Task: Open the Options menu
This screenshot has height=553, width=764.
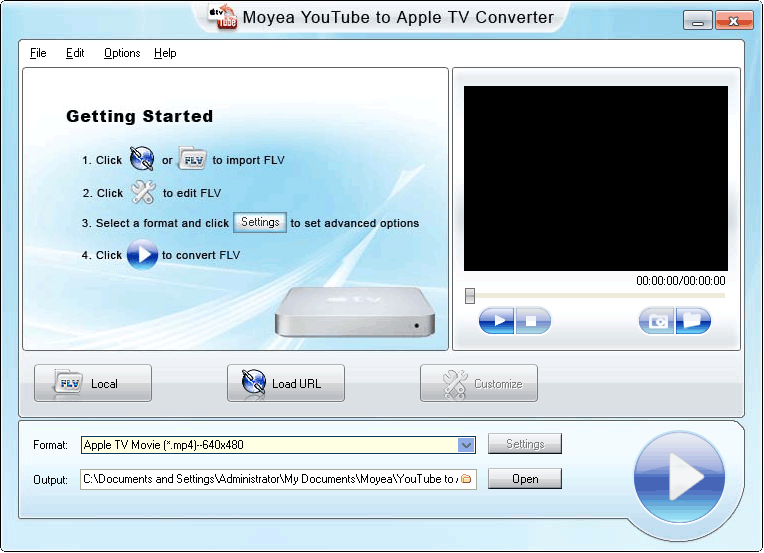Action: (x=122, y=53)
